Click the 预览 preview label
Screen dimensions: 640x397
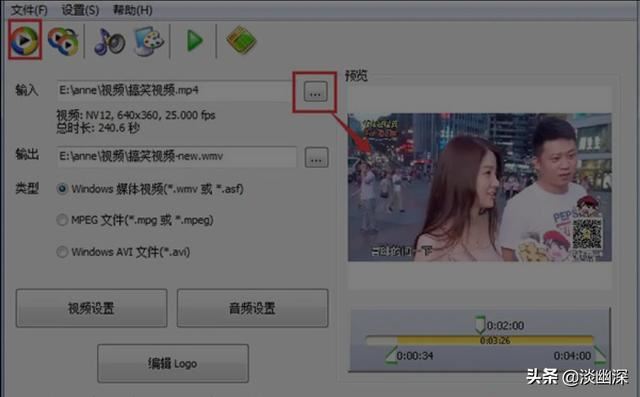[x=356, y=75]
